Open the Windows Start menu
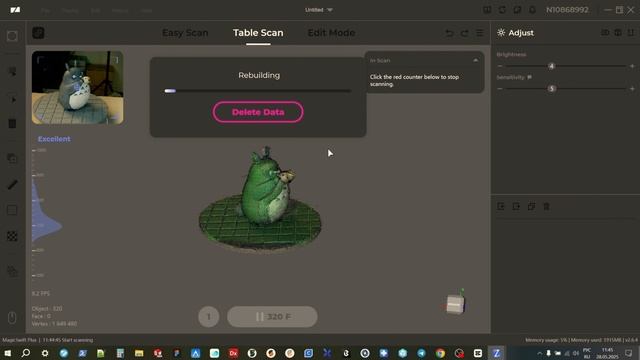The image size is (640, 360). [x=7, y=353]
